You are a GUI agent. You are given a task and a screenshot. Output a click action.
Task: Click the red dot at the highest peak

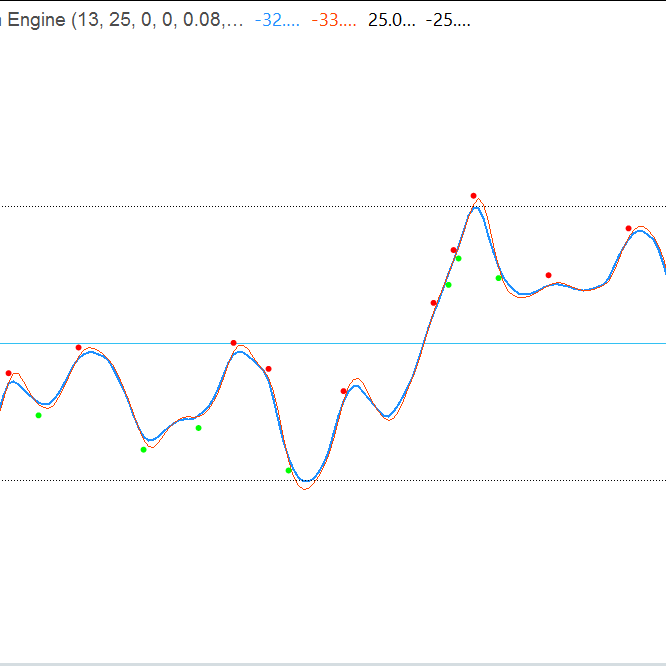click(x=474, y=196)
